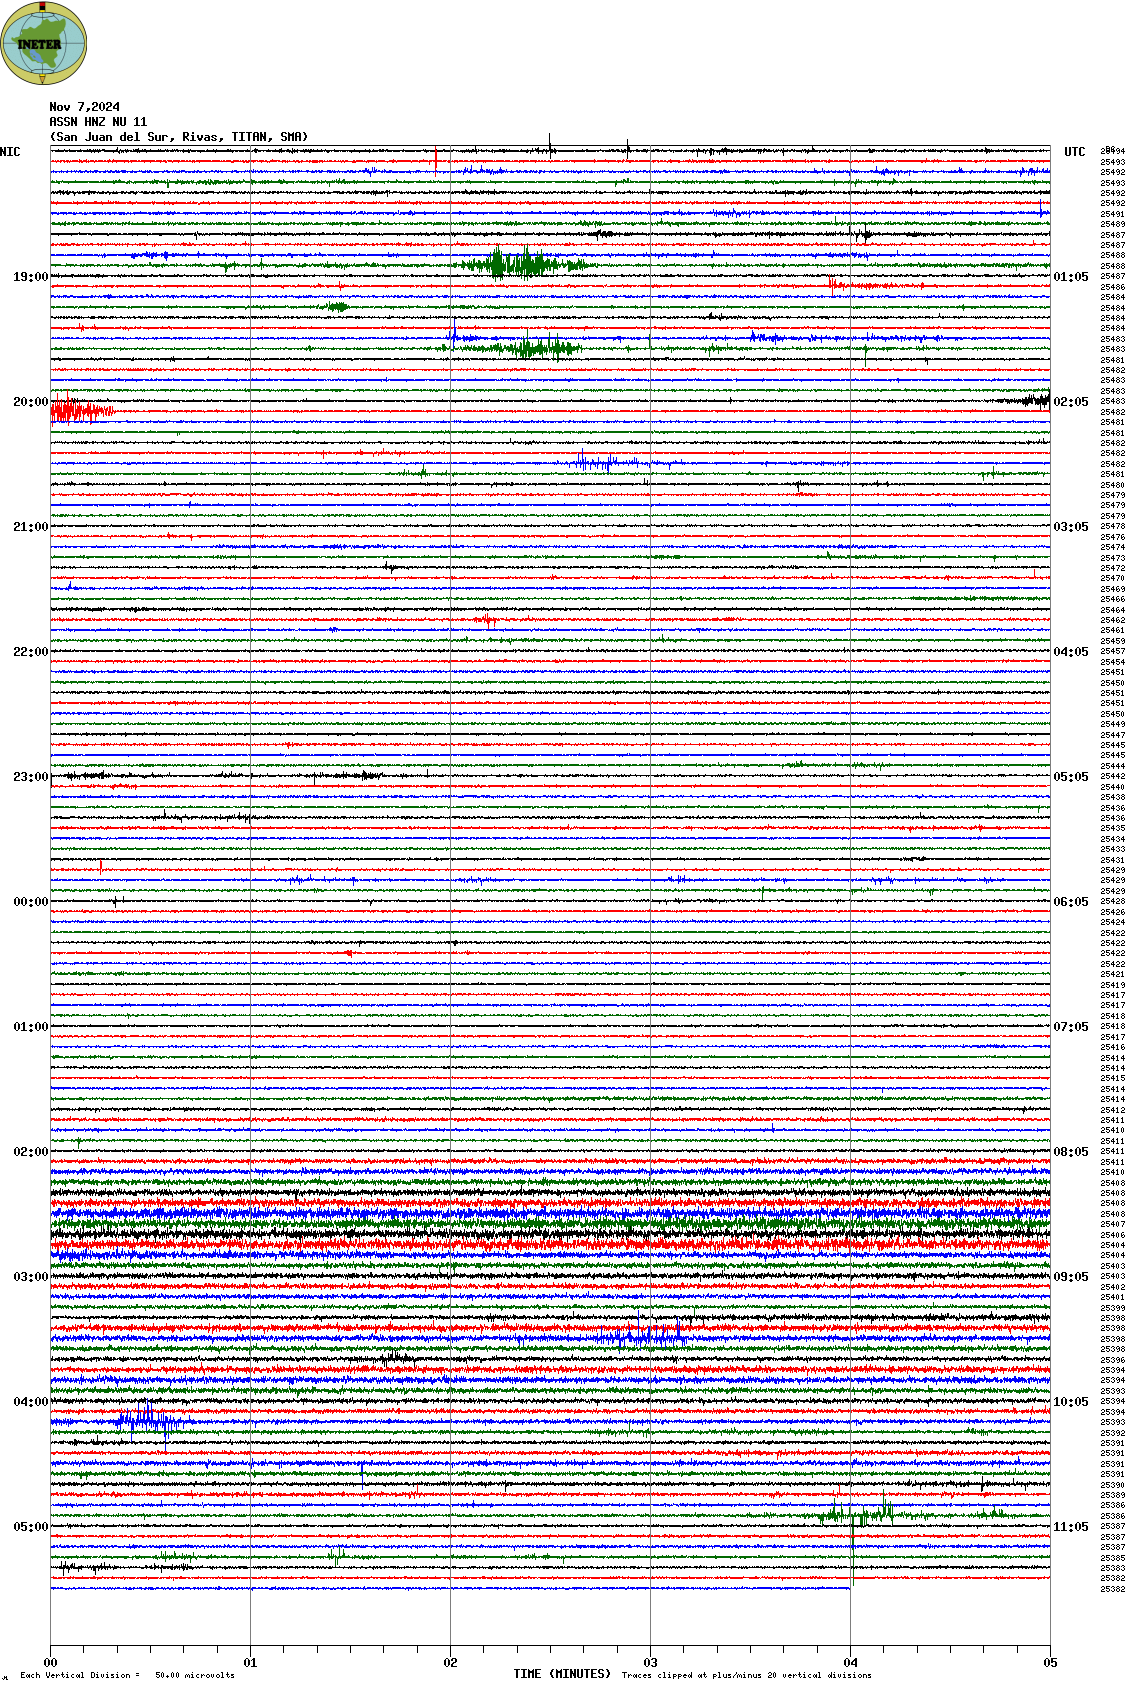Viewport: 1130px width, 1689px height.
Task: Click the 05:00 local time marker
Action: (30, 1527)
